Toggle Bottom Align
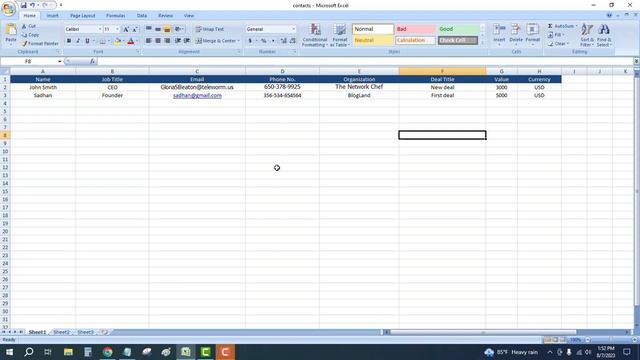This screenshot has height=360, width=640. click(x=167, y=29)
